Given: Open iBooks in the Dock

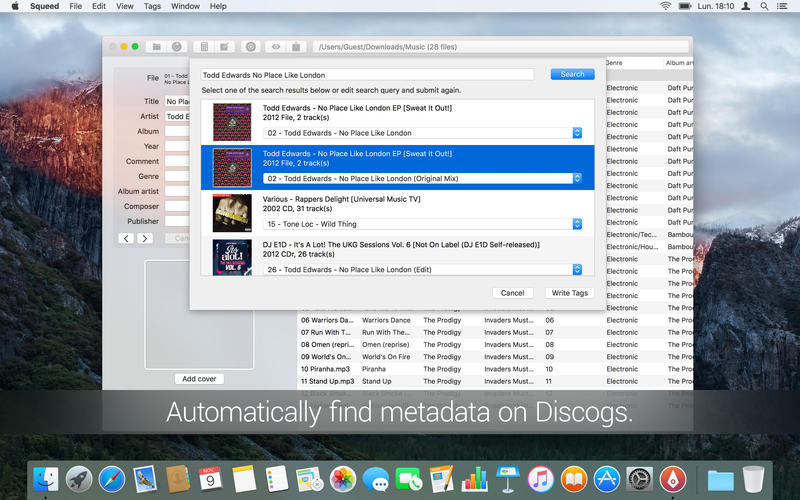Looking at the screenshot, I should (573, 480).
